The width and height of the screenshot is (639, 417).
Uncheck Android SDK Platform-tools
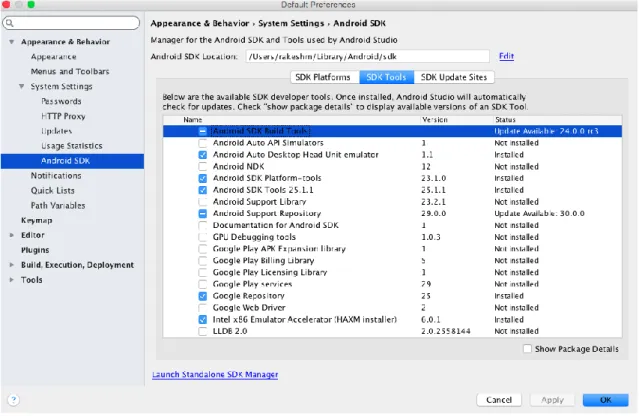click(x=203, y=179)
